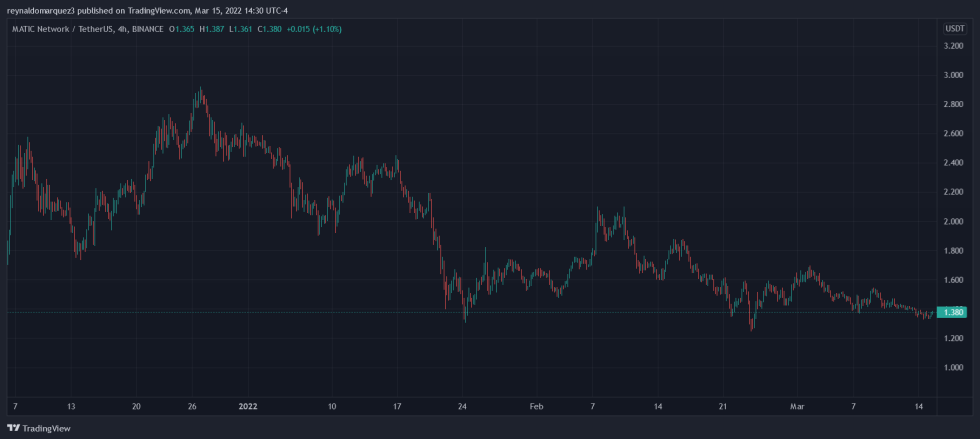Image resolution: width=980 pixels, height=439 pixels.
Task: Select the Feb label on time axis
Action: click(537, 407)
